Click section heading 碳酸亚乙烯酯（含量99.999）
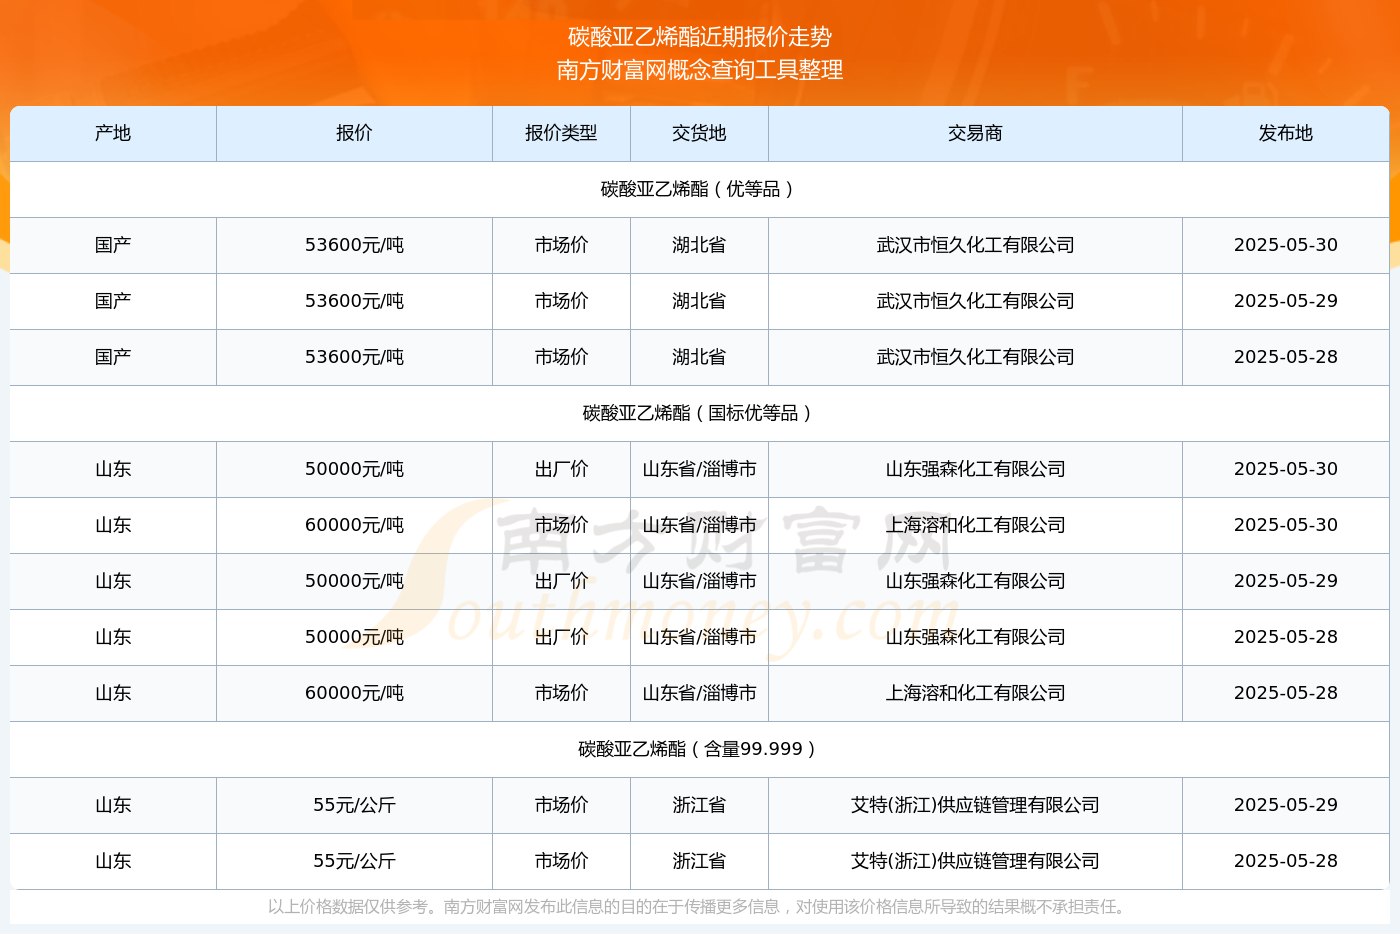Image resolution: width=1400 pixels, height=934 pixels. pyautogui.click(x=699, y=749)
